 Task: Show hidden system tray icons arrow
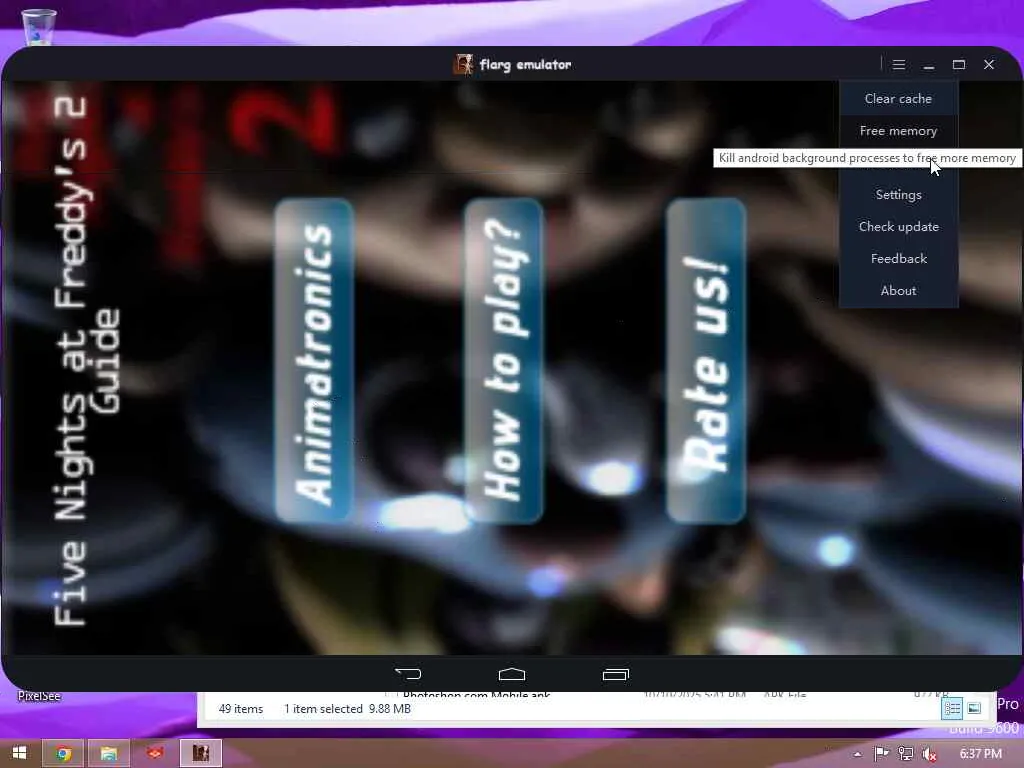[x=857, y=754]
